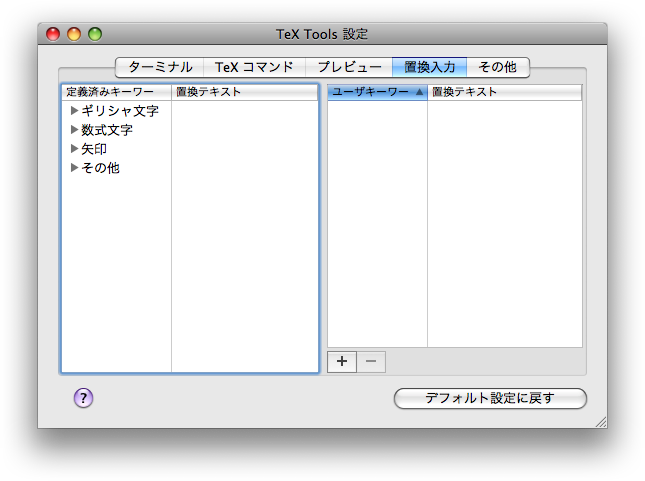This screenshot has width=645, height=481.
Task: Minimize window with the yellow button
Action: coord(74,34)
